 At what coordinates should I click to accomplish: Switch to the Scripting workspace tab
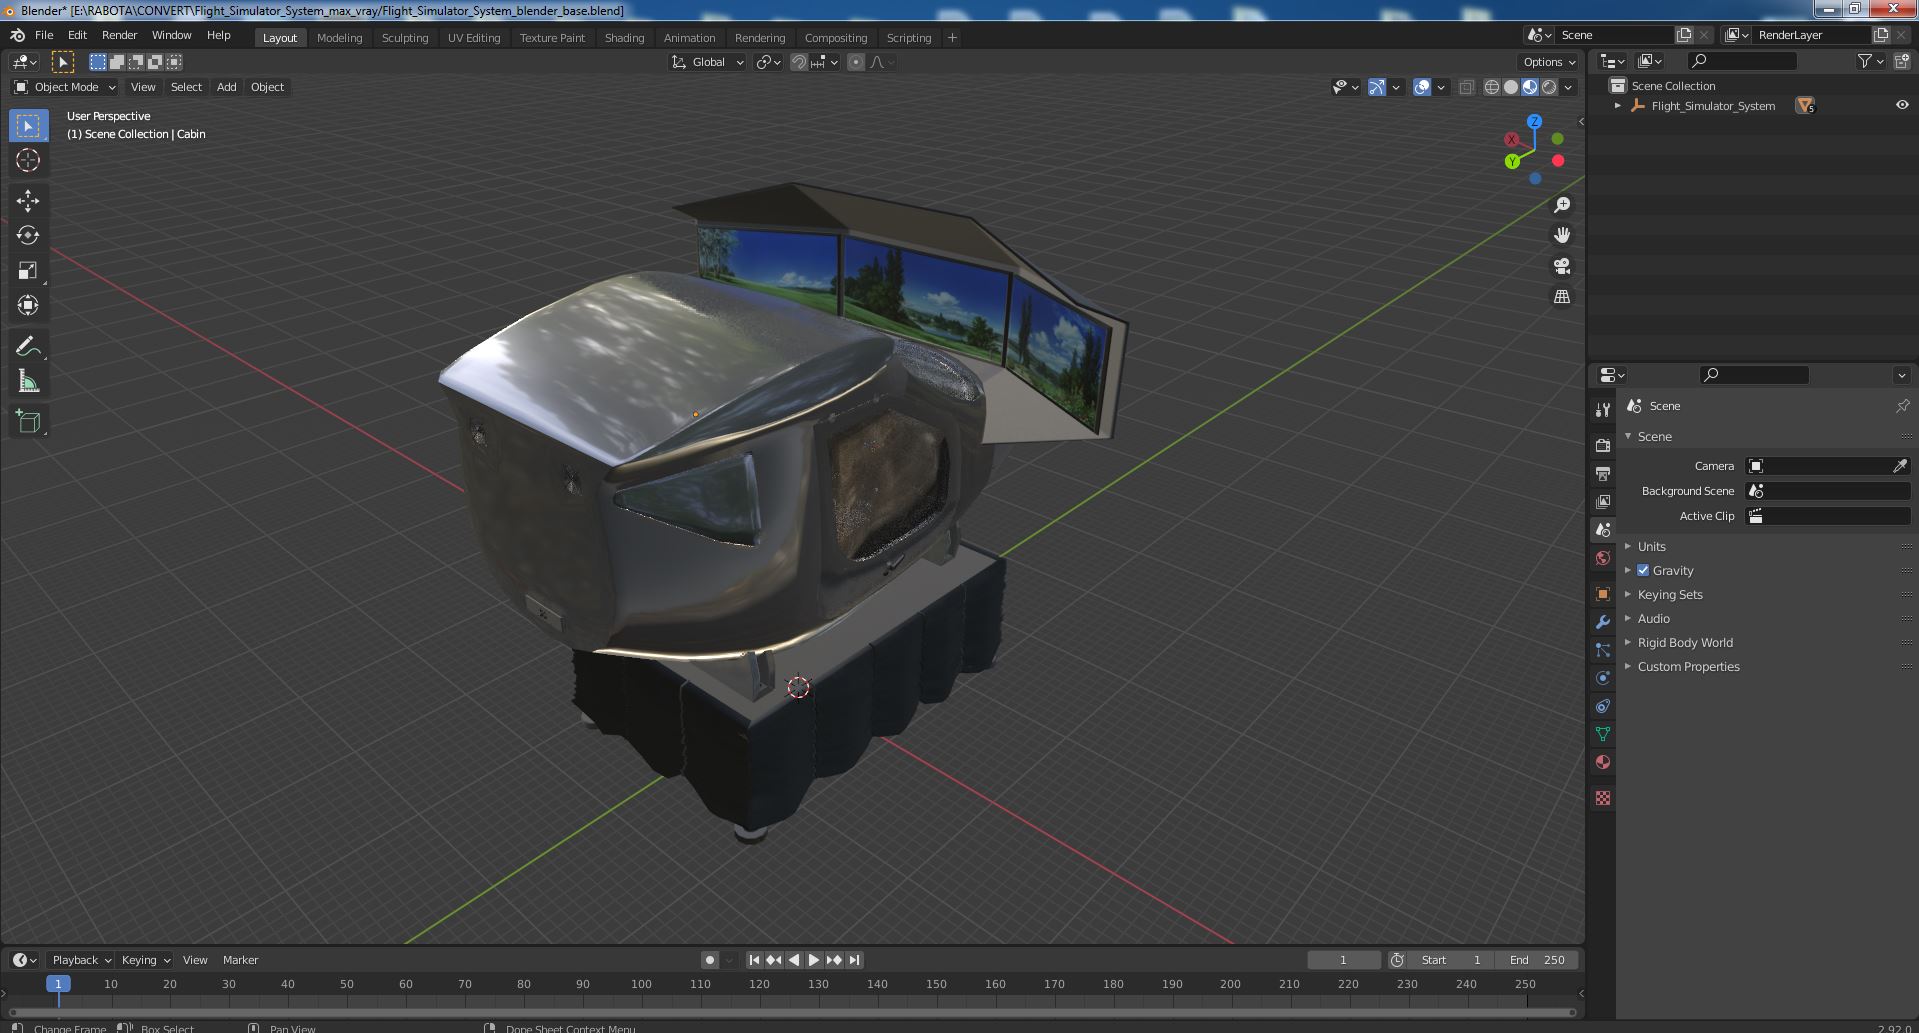pyautogui.click(x=908, y=37)
